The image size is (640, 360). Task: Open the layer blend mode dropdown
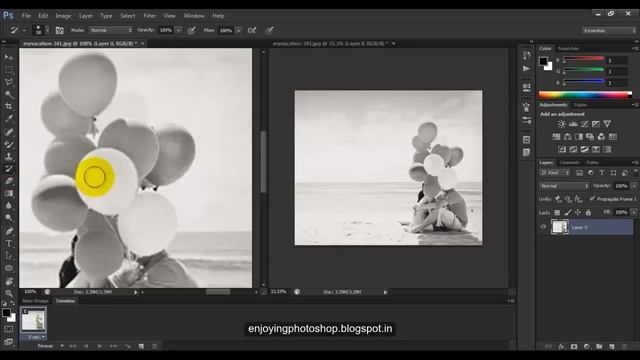click(564, 186)
